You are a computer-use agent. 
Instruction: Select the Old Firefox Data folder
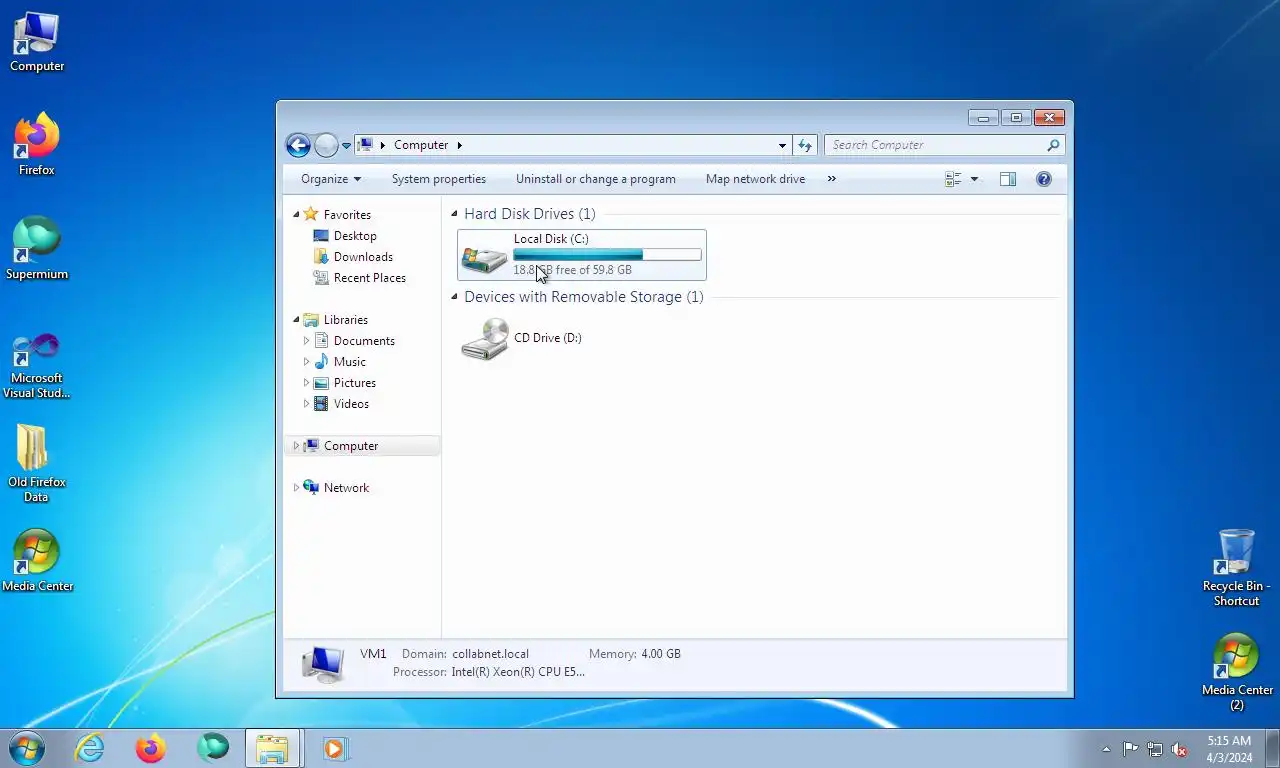tap(37, 463)
